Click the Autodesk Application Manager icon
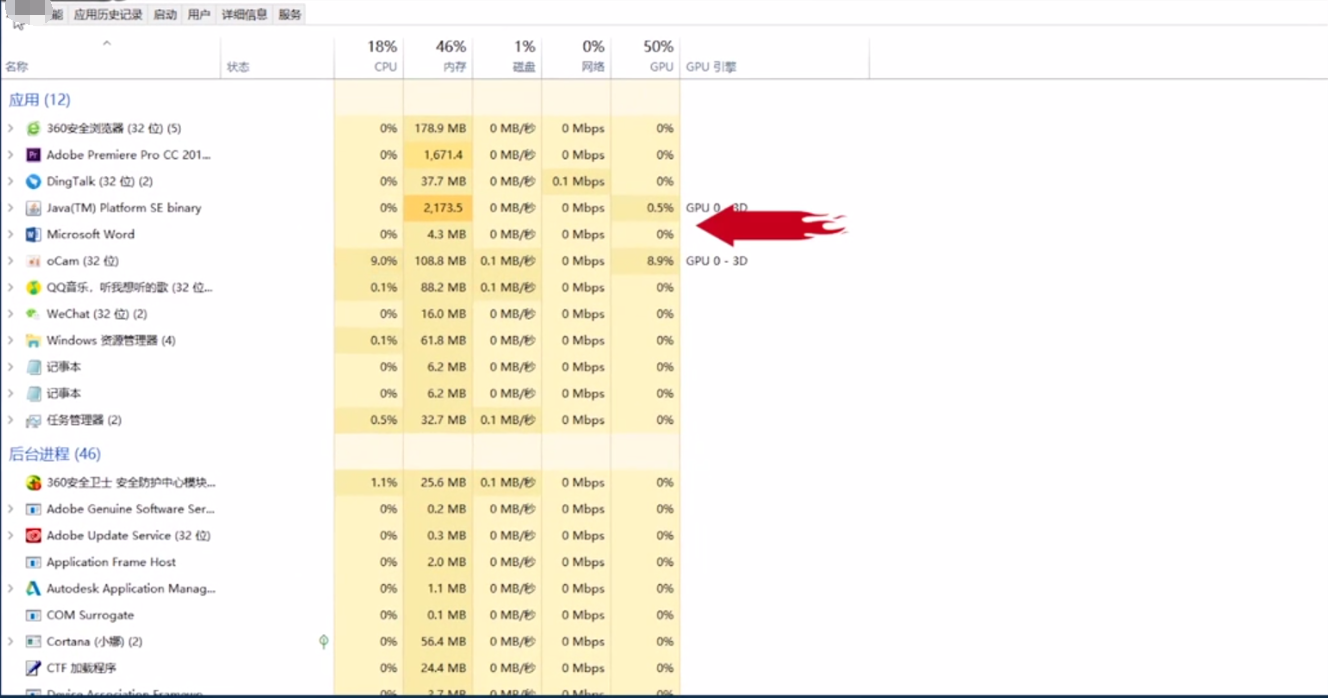1328x698 pixels. coord(33,588)
